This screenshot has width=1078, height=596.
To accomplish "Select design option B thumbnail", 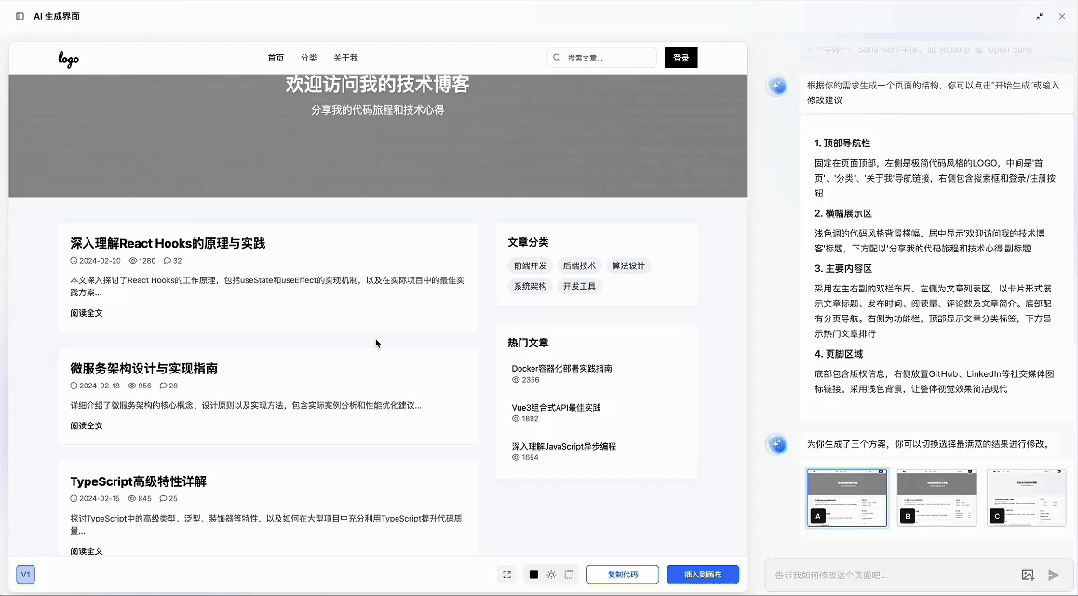I will (x=936, y=497).
